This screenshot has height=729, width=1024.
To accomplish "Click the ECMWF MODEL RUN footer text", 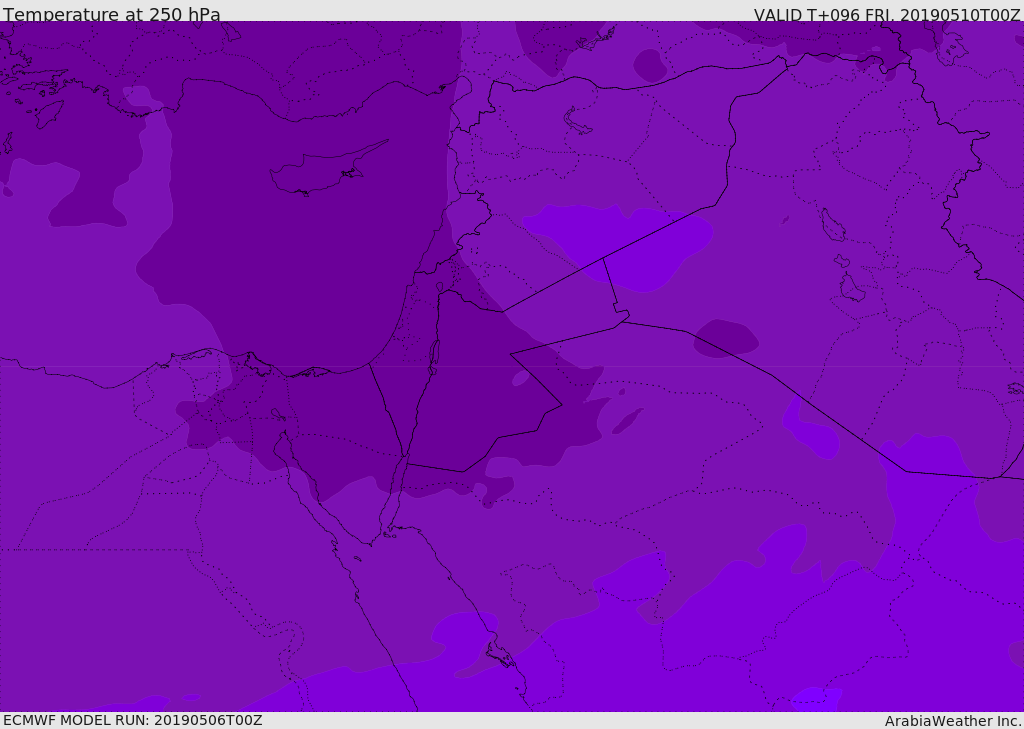I will (x=133, y=720).
